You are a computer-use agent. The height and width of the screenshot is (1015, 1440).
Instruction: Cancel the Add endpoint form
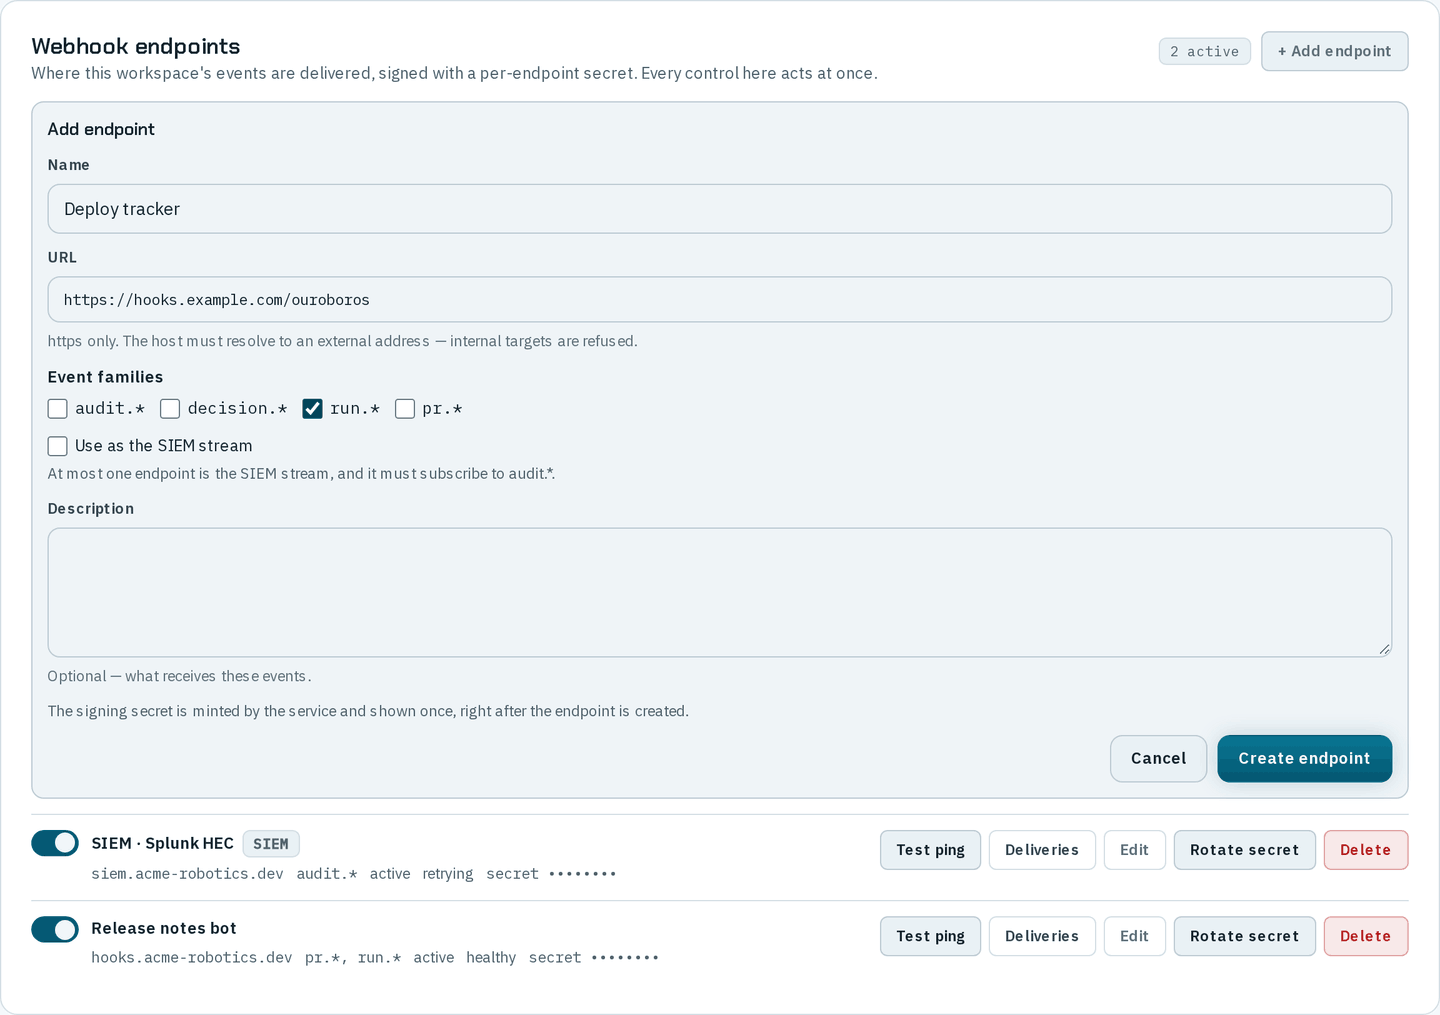pos(1158,758)
